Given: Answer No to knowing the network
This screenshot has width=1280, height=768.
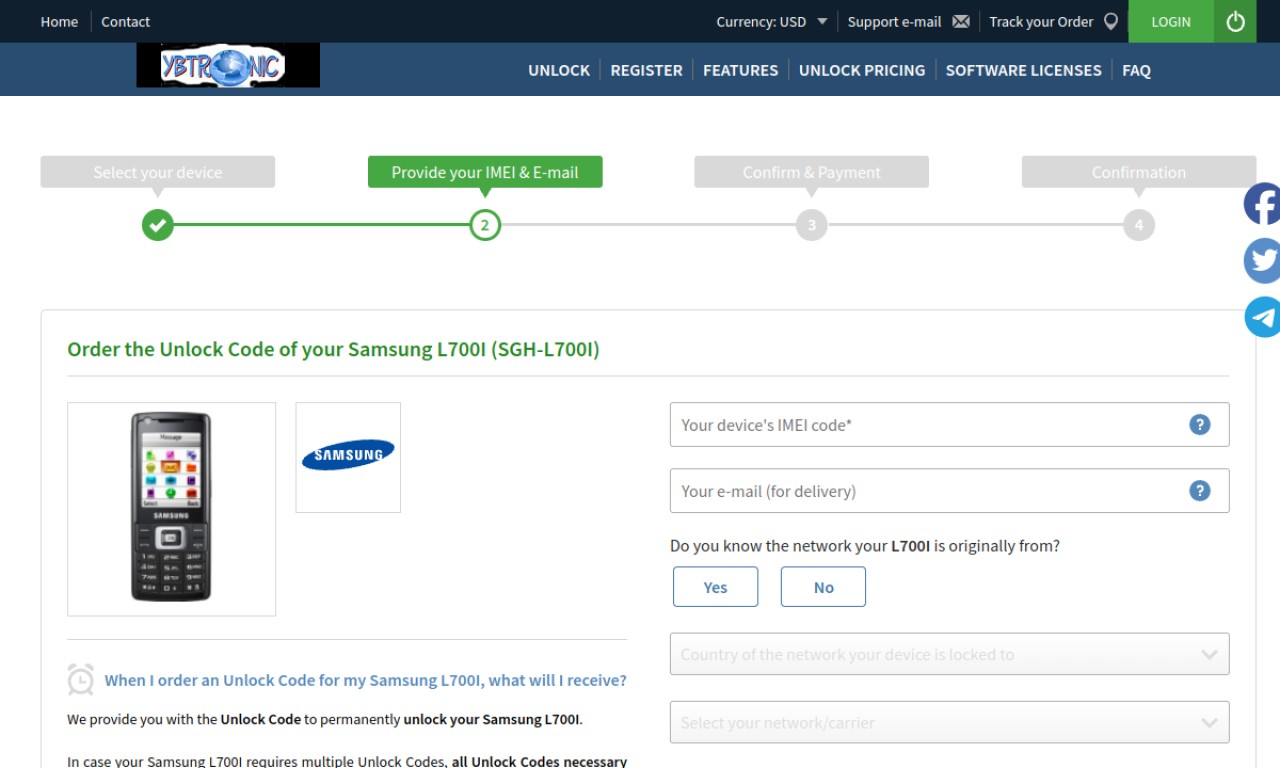Looking at the screenshot, I should 823,587.
